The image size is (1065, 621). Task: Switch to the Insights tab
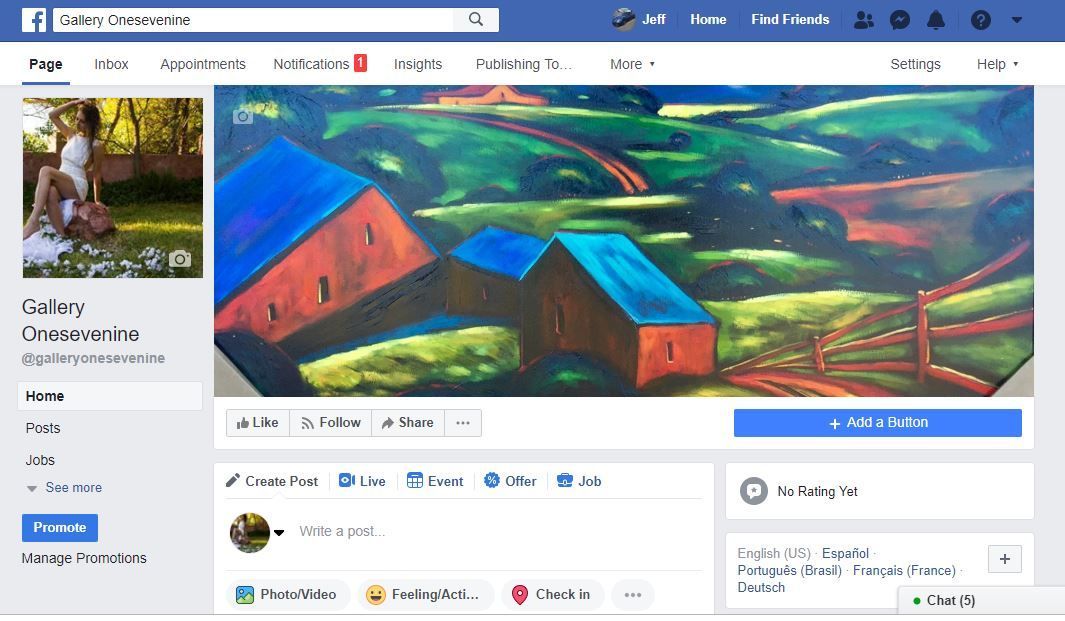pyautogui.click(x=418, y=64)
